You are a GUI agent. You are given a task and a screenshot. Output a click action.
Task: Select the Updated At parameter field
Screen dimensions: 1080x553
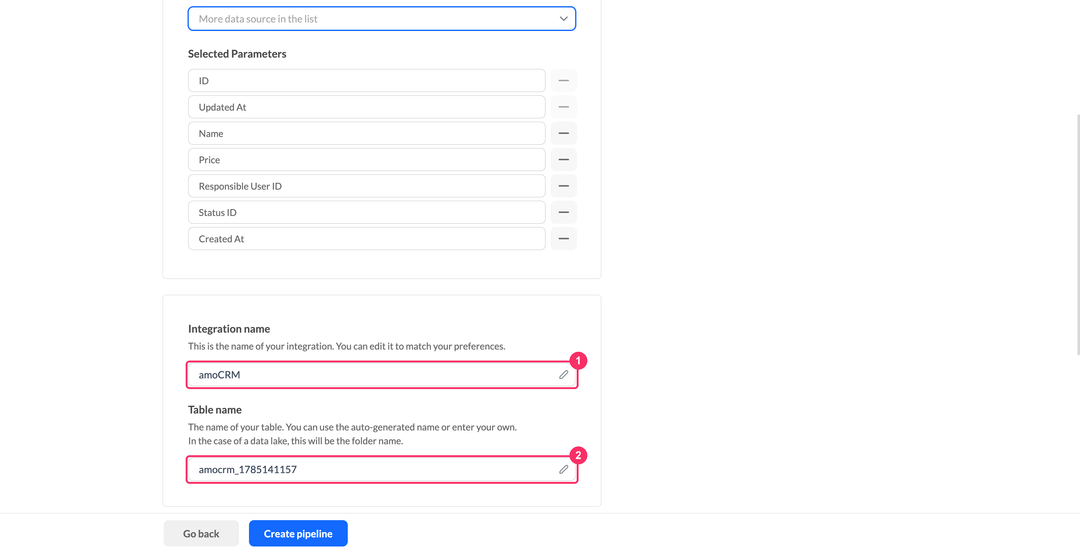pos(366,107)
